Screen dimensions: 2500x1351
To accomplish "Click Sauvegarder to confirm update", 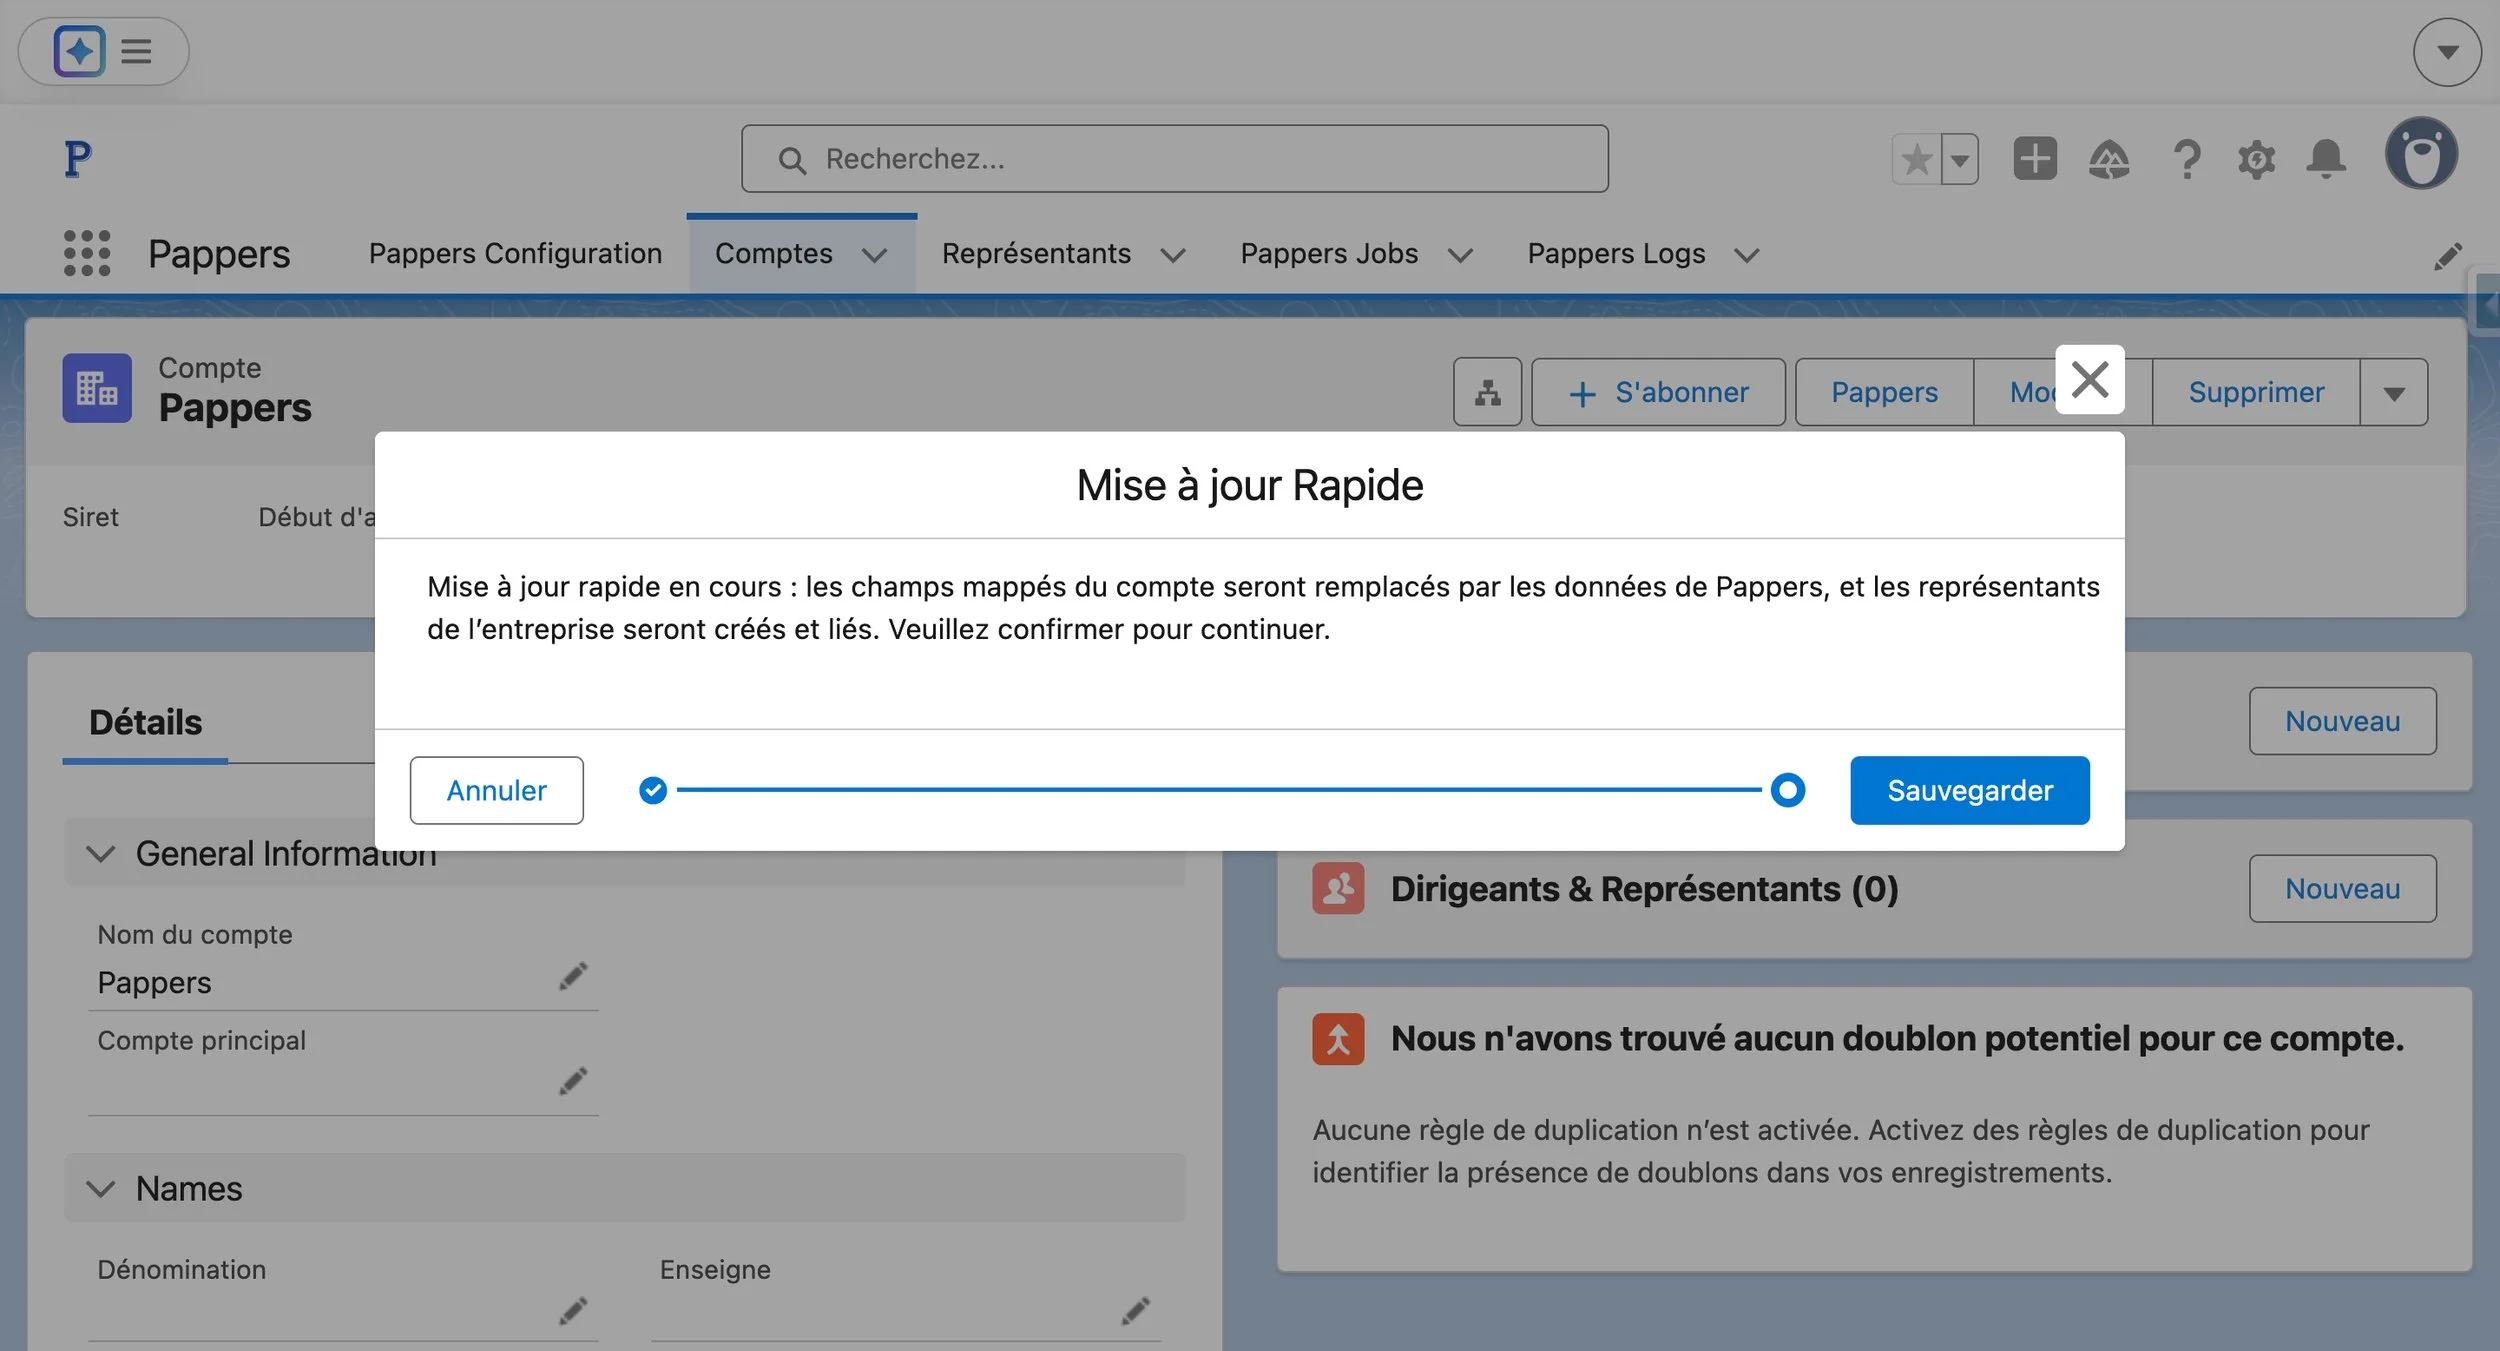I will [x=1969, y=790].
